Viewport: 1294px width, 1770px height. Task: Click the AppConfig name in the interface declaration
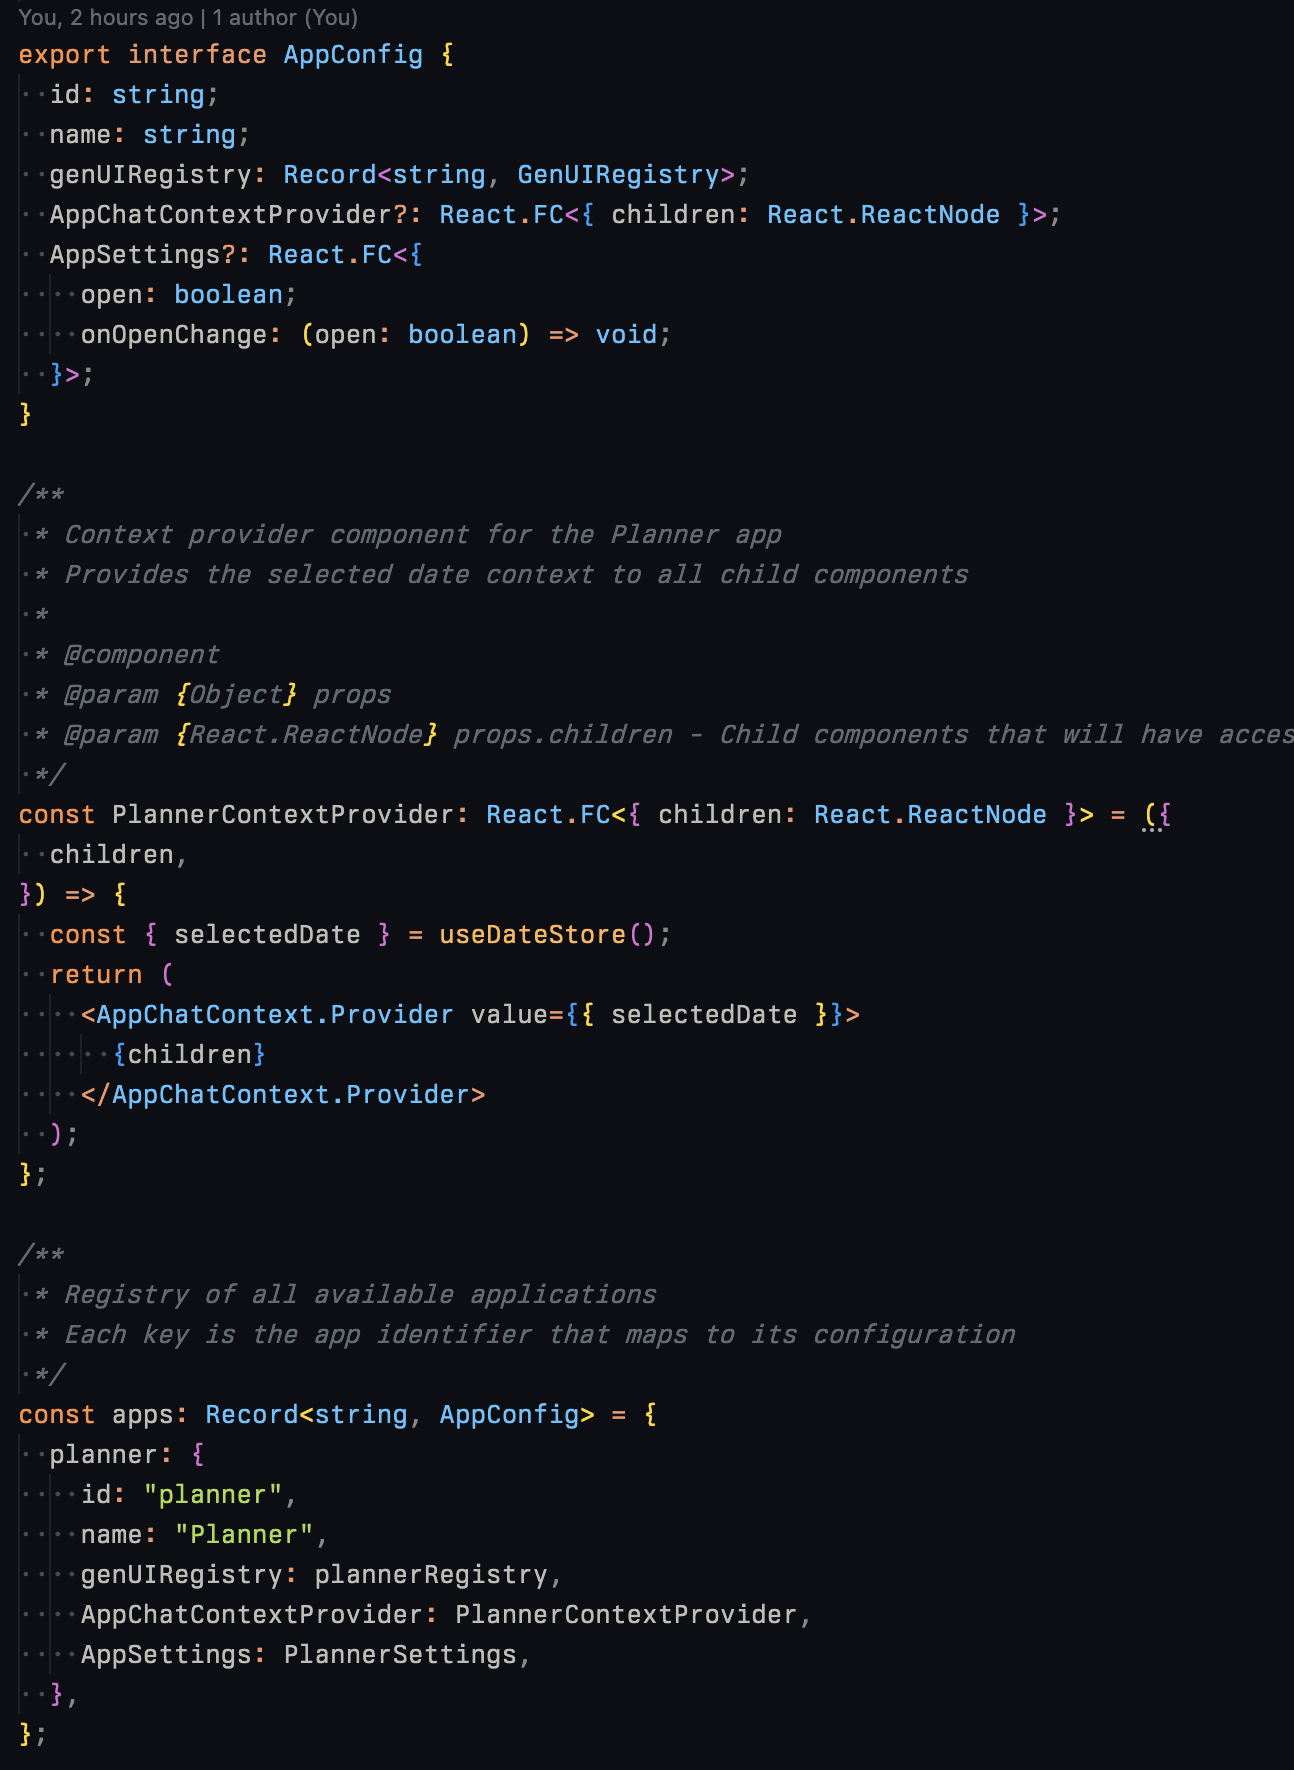353,55
